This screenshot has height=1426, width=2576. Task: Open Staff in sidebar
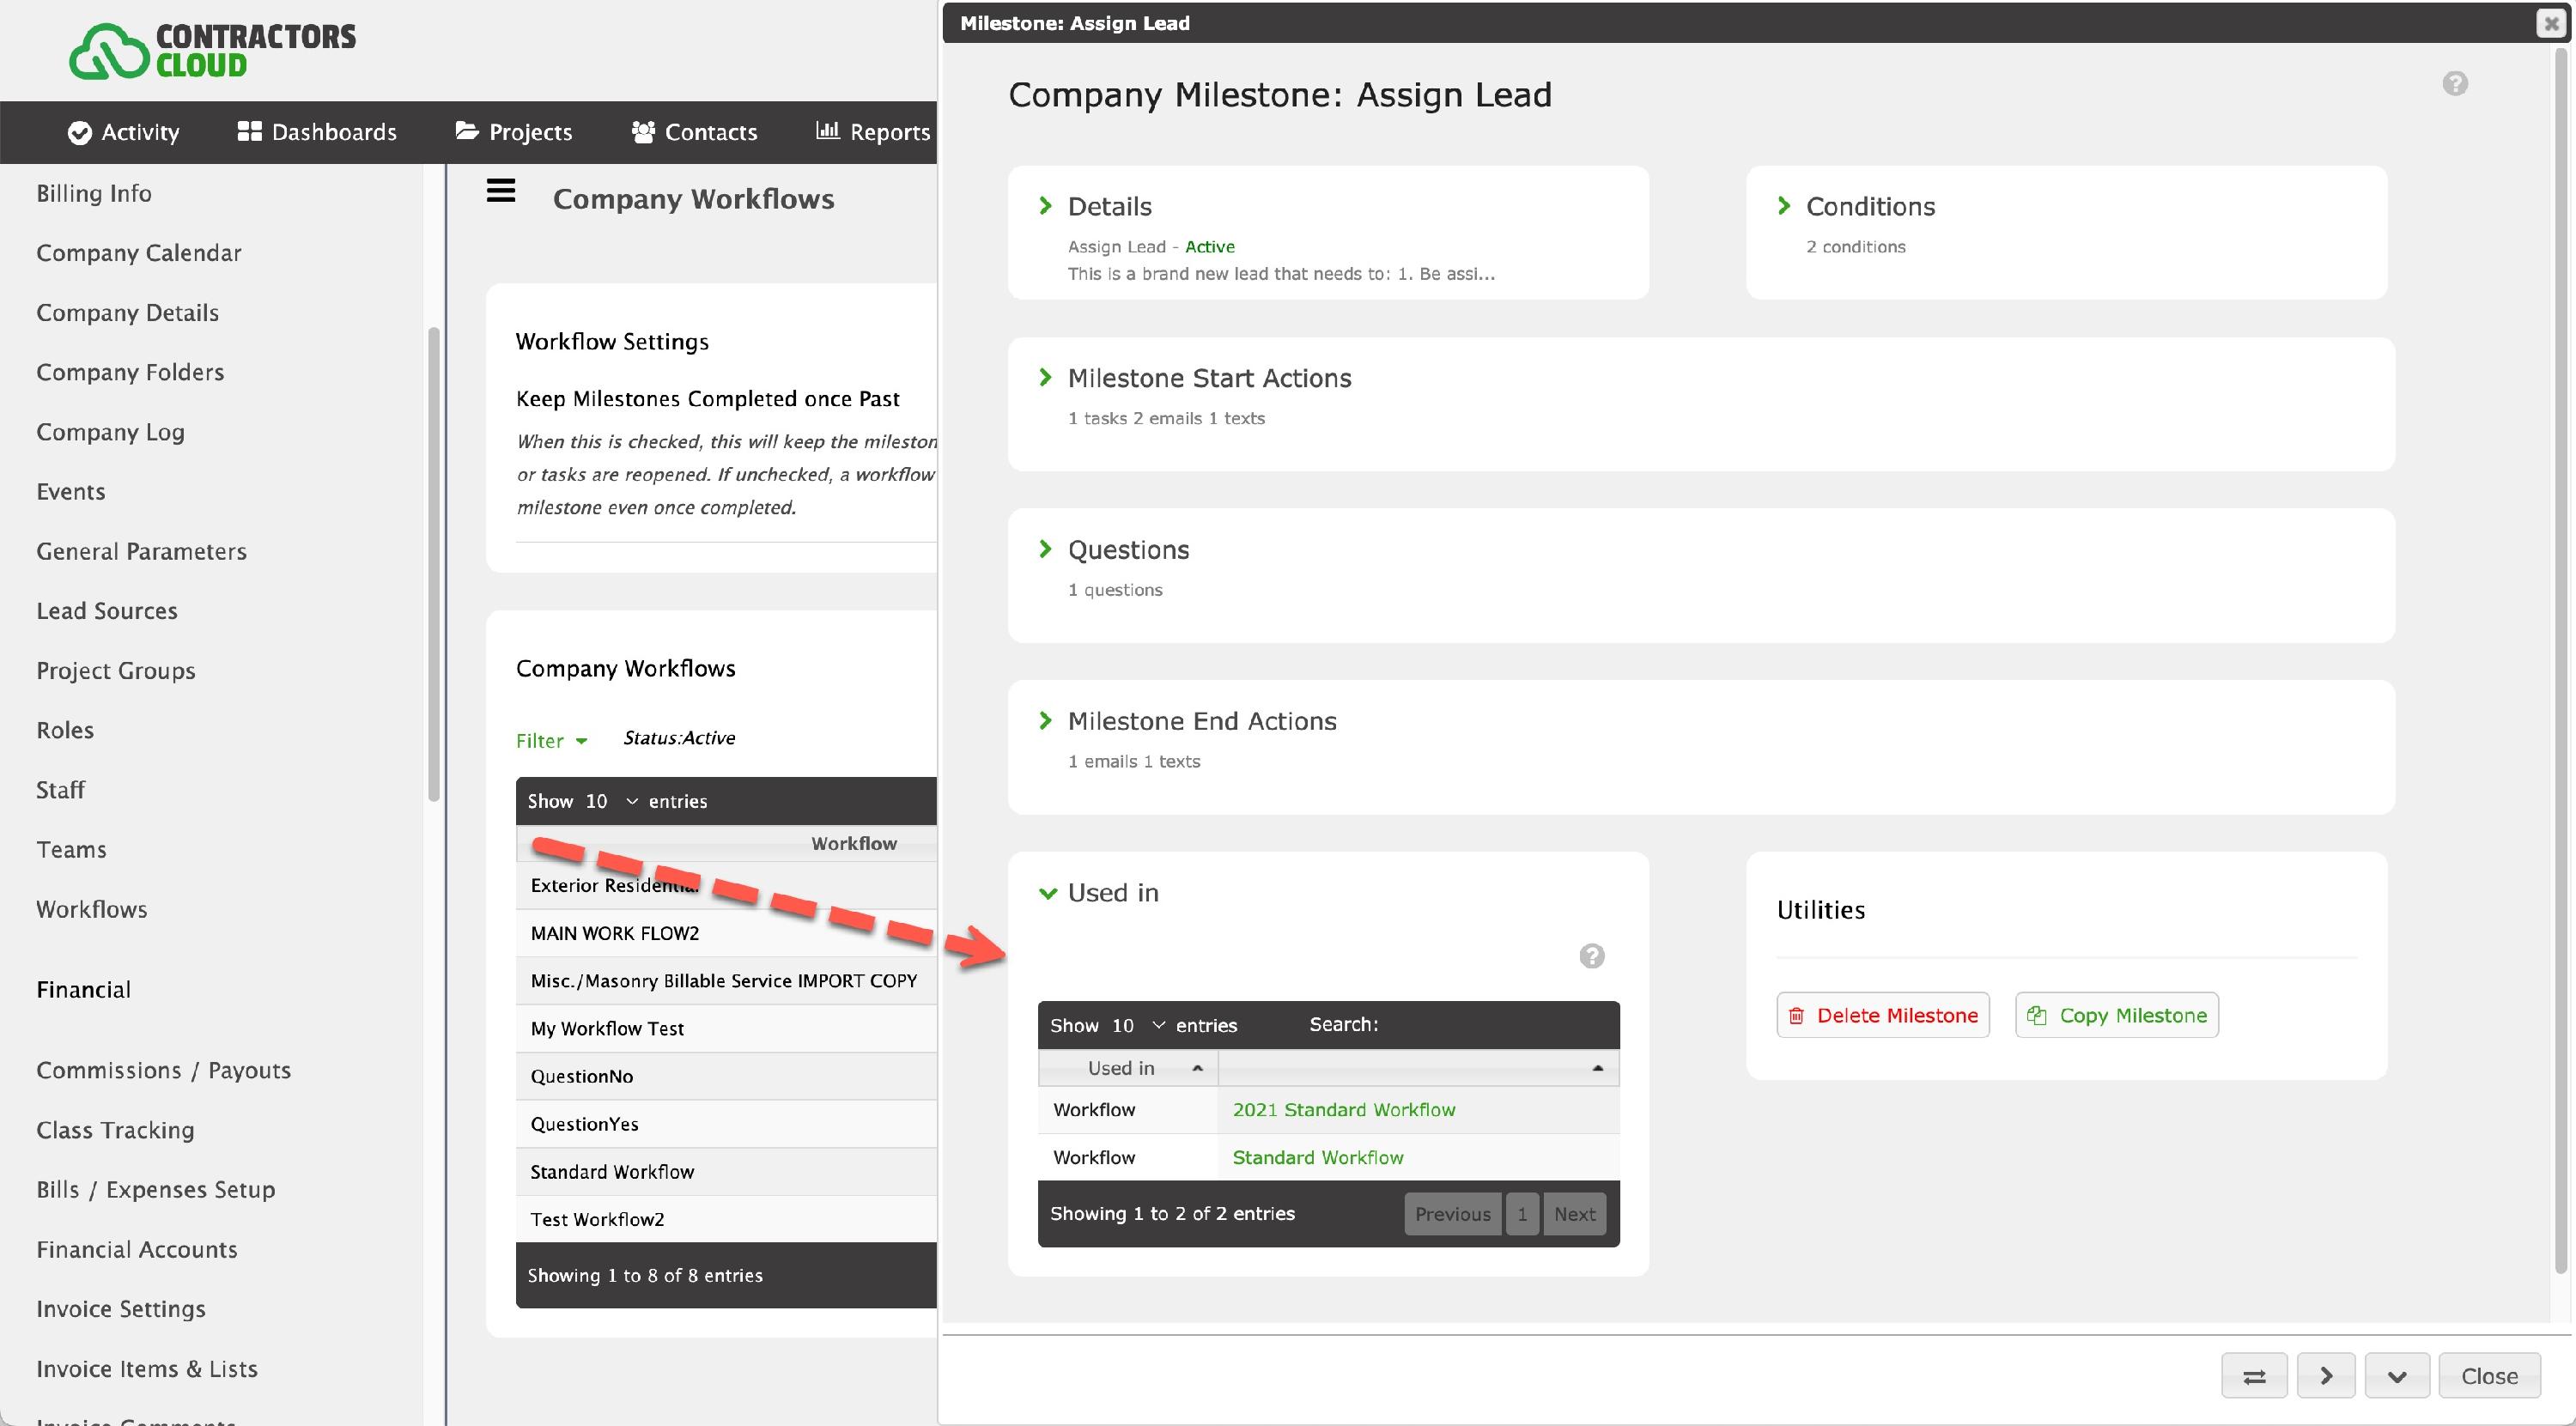tap(60, 790)
